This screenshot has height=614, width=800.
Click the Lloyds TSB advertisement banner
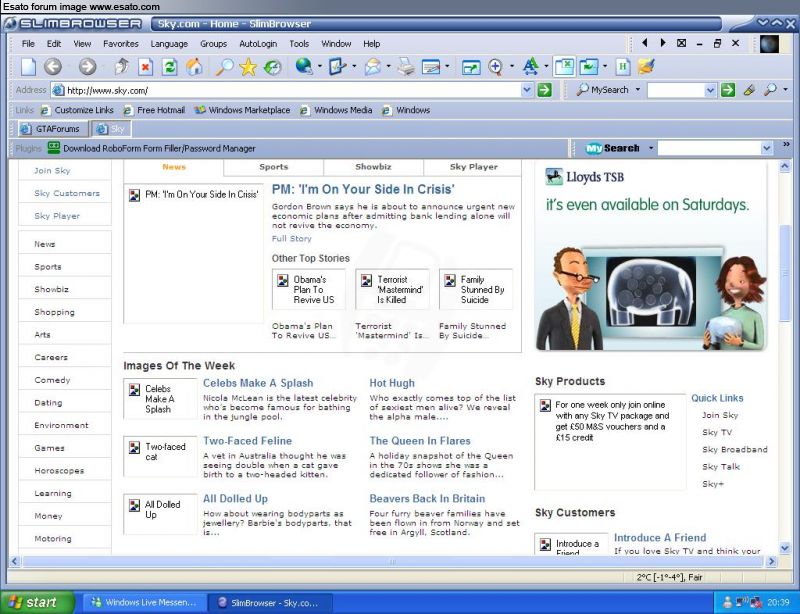click(x=651, y=257)
